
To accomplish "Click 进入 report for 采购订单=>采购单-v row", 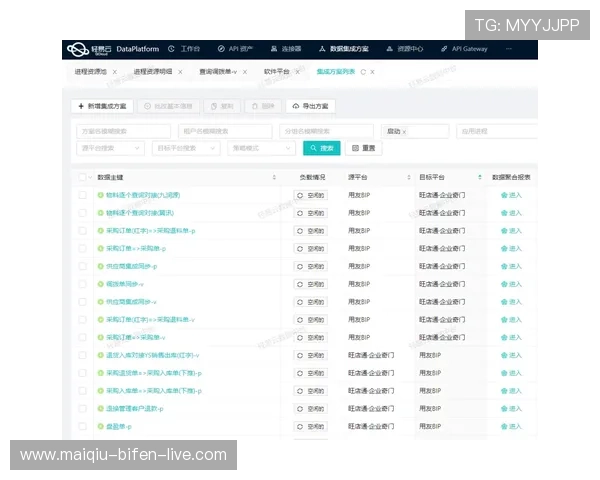I will [x=511, y=338].
